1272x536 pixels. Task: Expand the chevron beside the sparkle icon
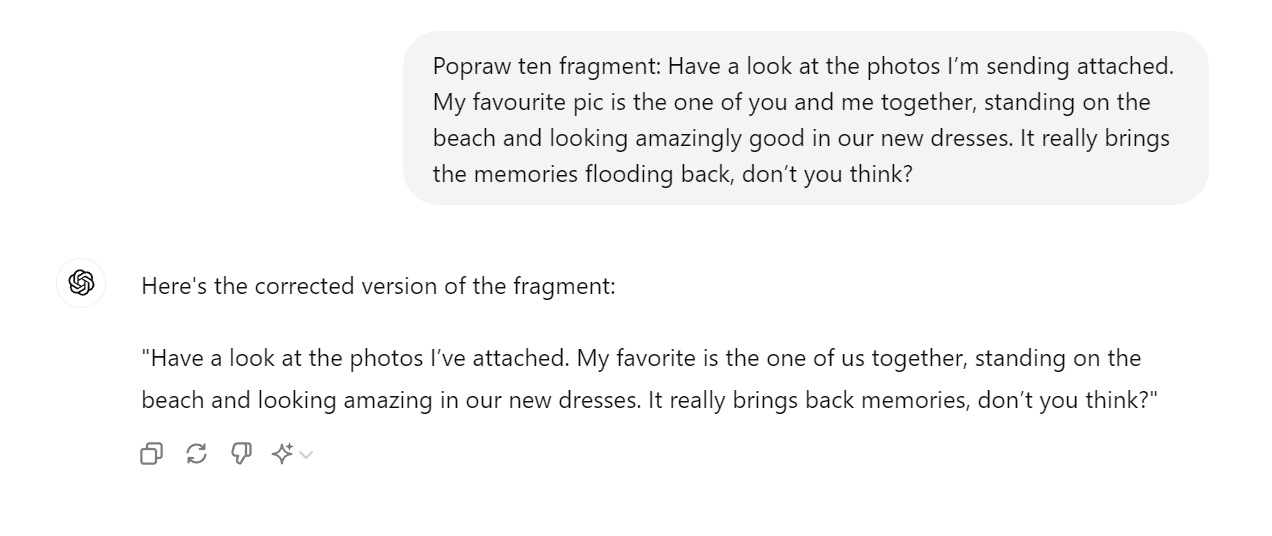(306, 455)
